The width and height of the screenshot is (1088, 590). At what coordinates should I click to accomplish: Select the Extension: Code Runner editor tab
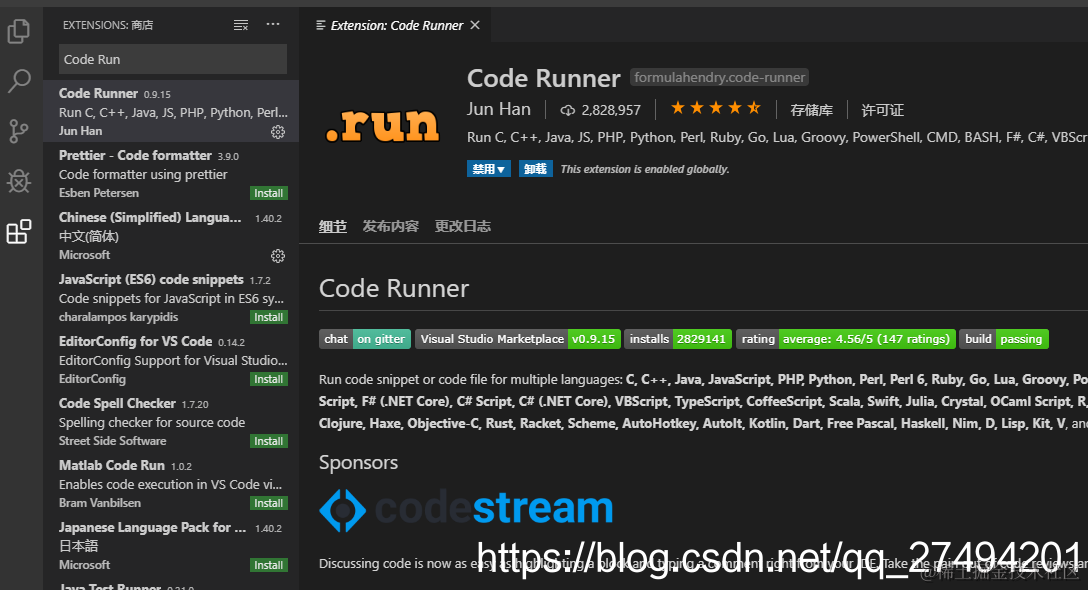pos(397,25)
